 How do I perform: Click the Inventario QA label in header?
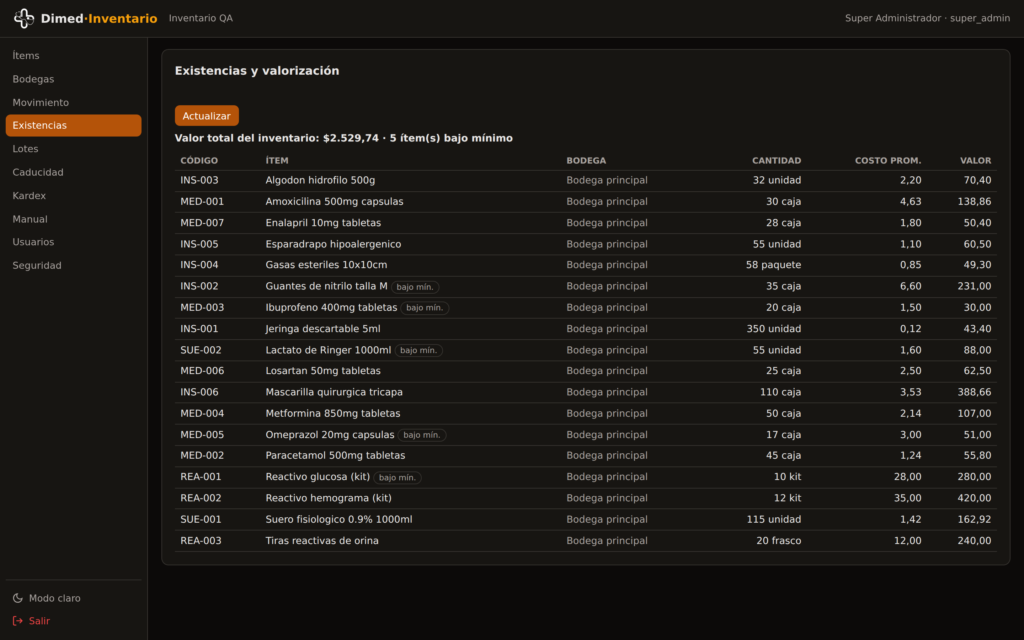point(200,18)
